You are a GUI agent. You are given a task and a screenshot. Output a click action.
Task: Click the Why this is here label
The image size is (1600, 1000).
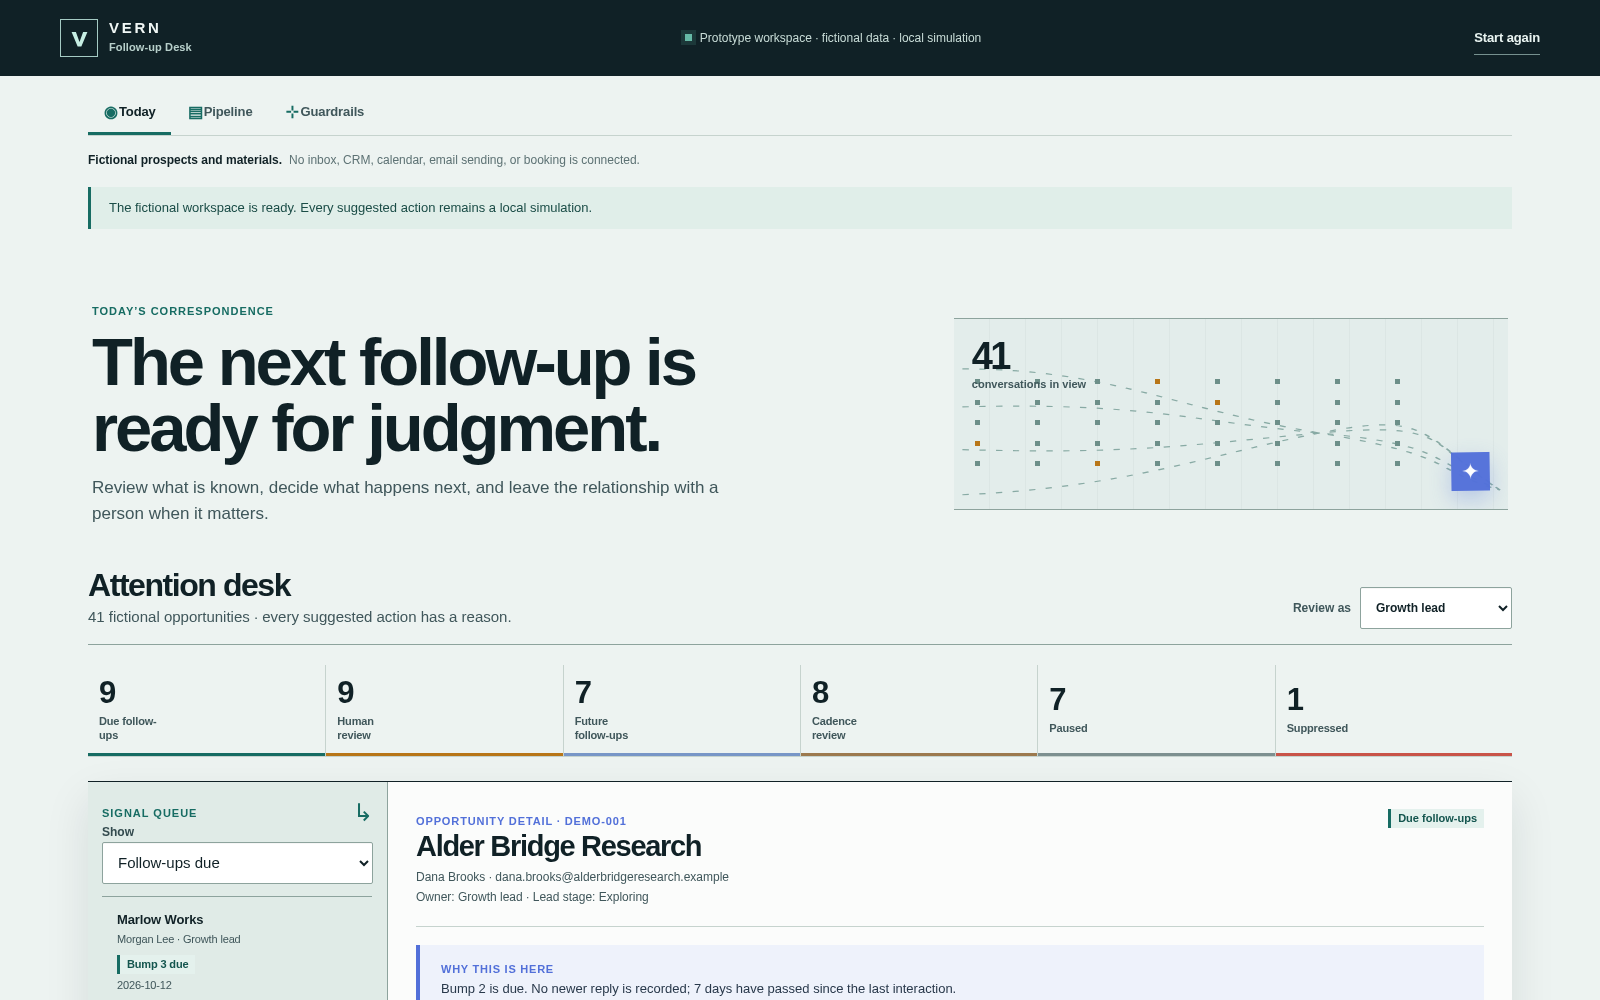pyautogui.click(x=497, y=969)
